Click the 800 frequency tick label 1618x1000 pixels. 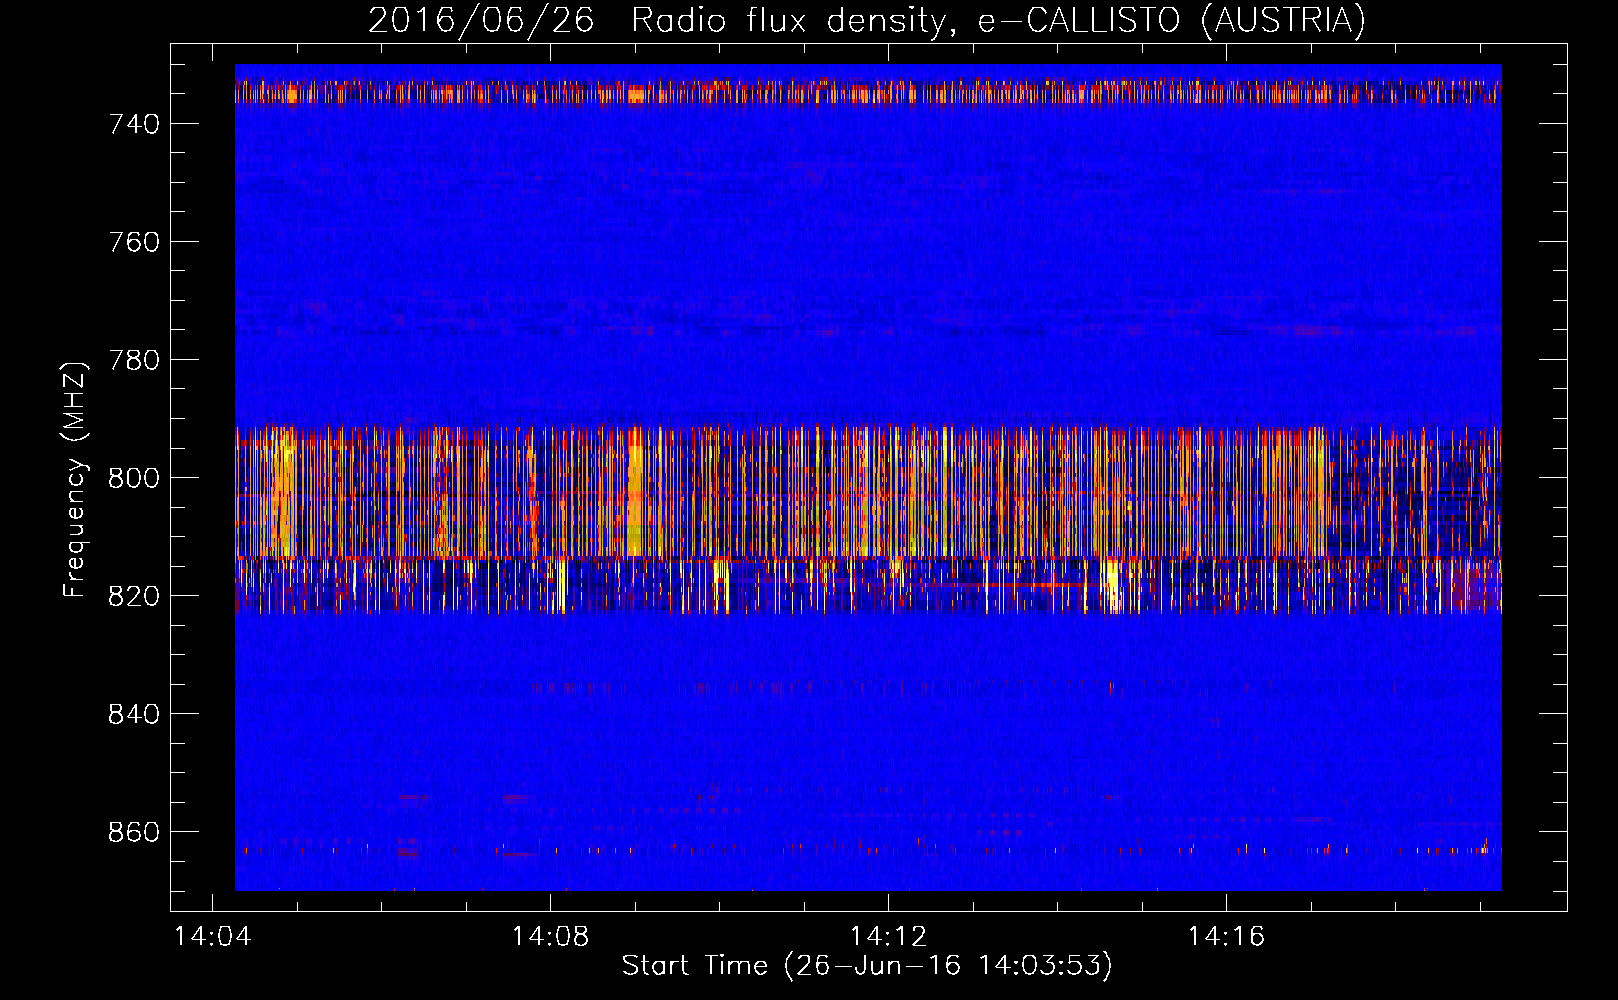click(x=134, y=478)
